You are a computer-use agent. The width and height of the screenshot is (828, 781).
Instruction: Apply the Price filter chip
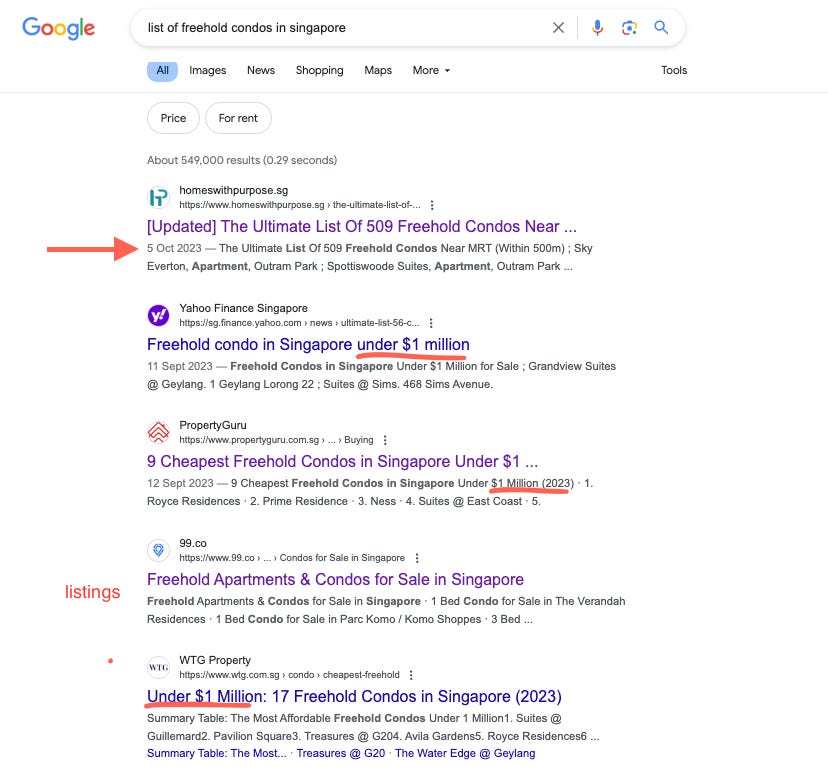click(173, 118)
